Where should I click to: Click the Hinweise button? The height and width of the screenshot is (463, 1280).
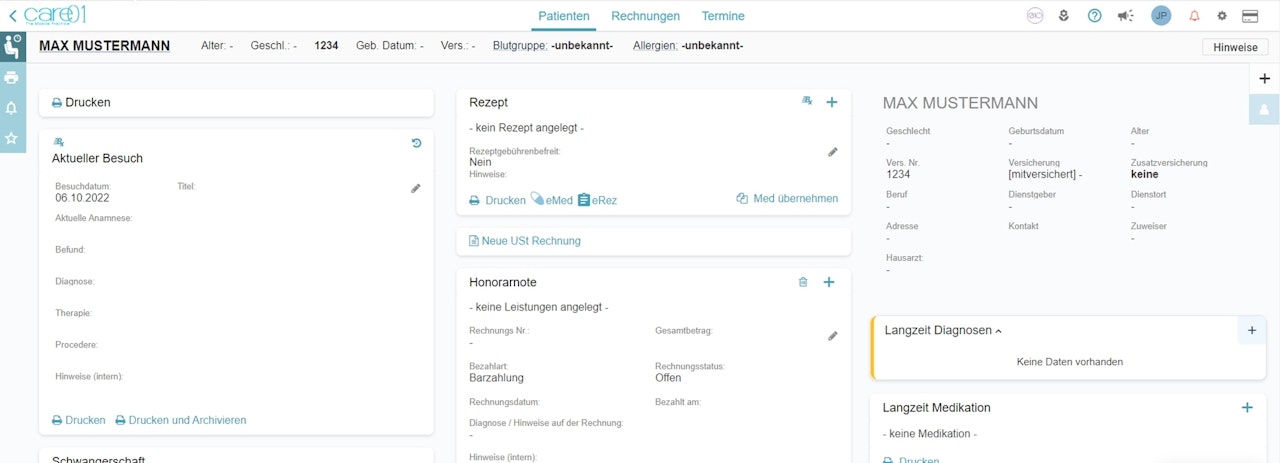point(1234,47)
